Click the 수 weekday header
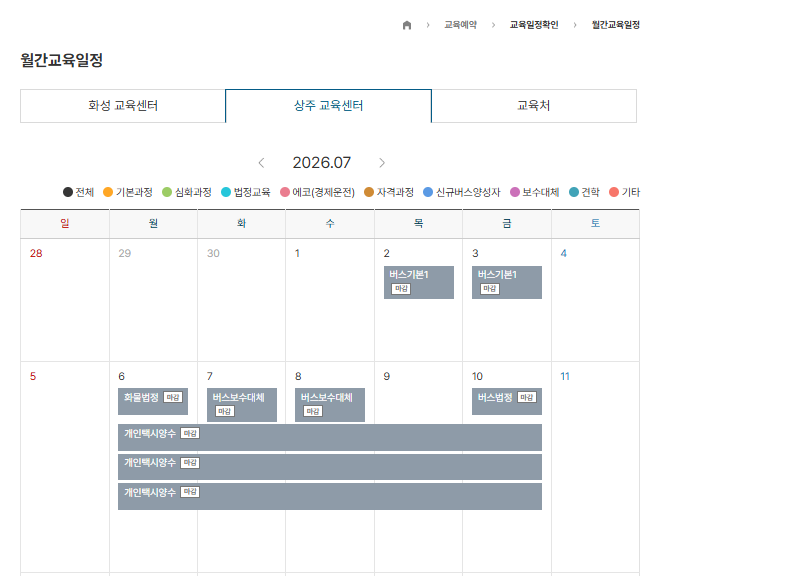807x576 pixels. (x=330, y=223)
